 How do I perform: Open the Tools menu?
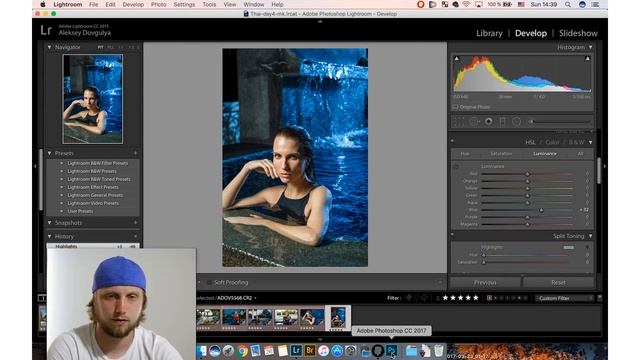209,4
